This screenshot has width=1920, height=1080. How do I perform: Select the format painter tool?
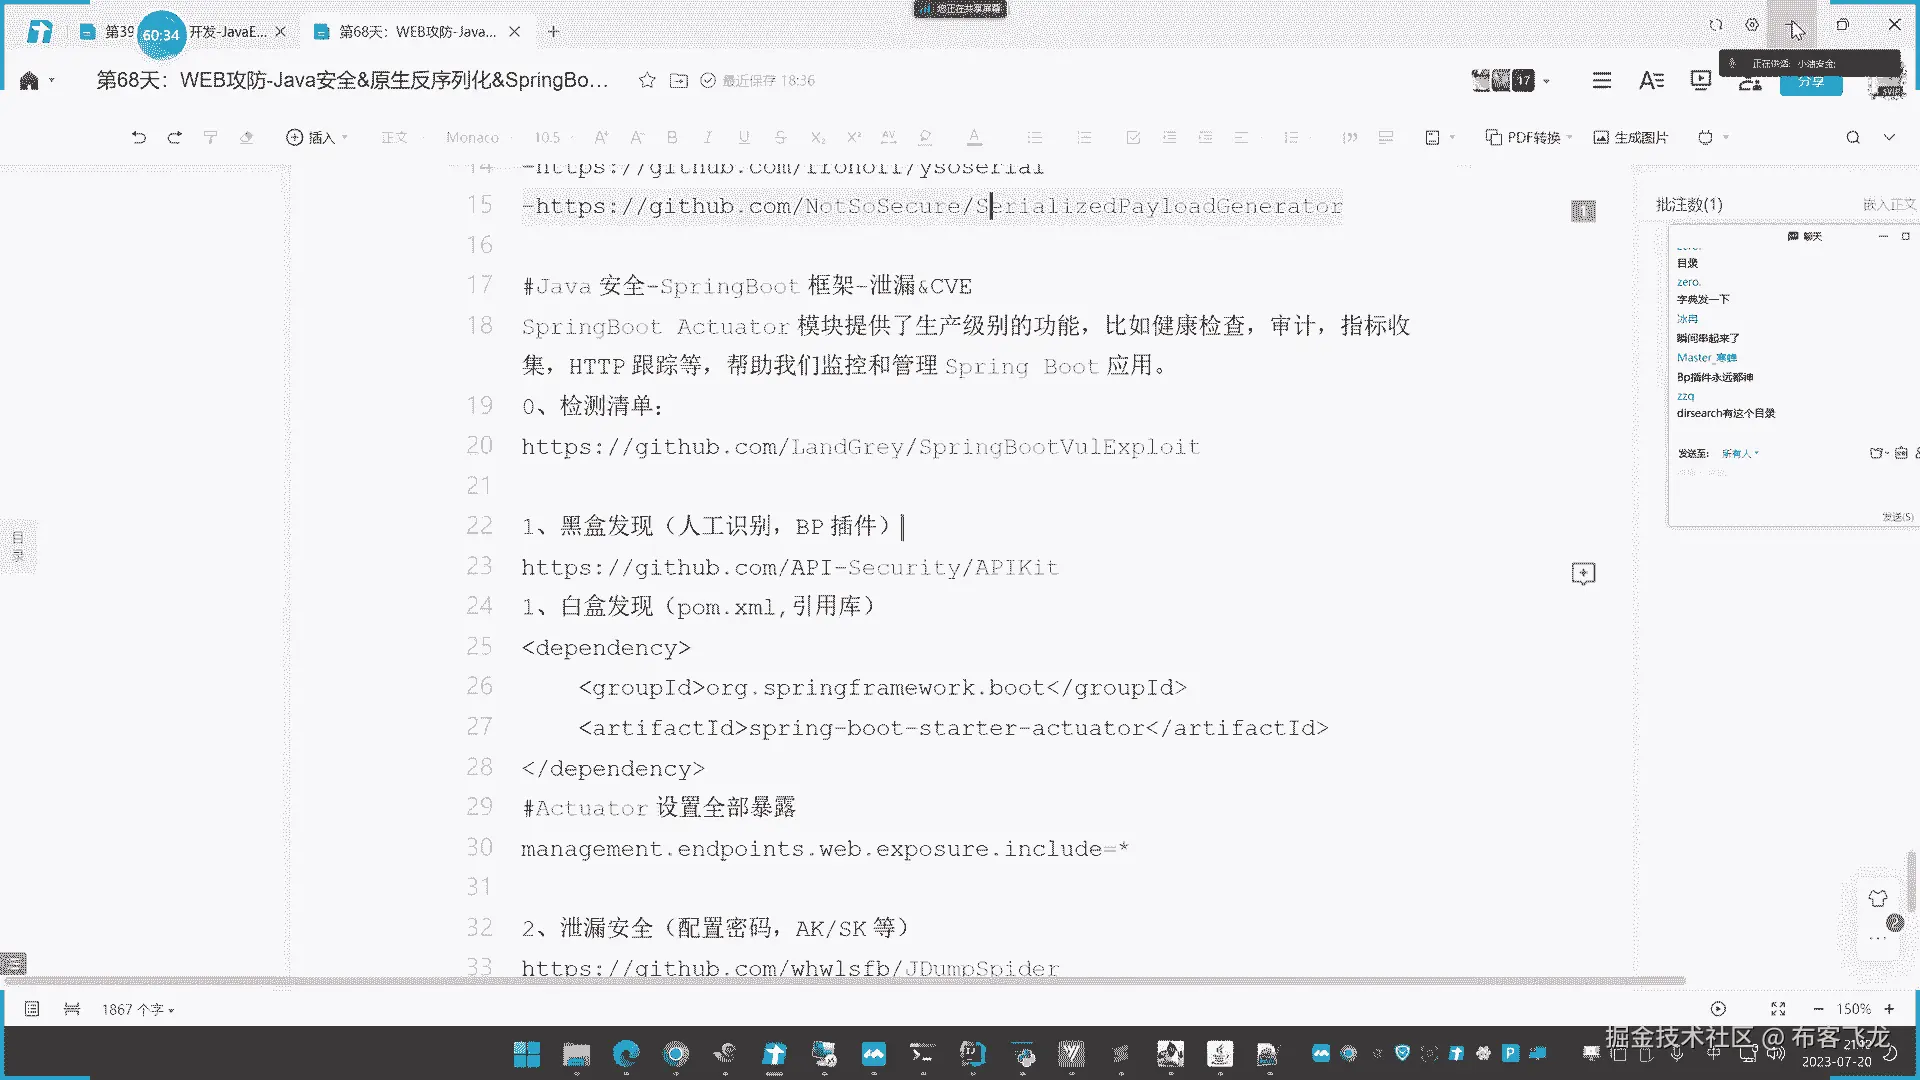coord(210,137)
